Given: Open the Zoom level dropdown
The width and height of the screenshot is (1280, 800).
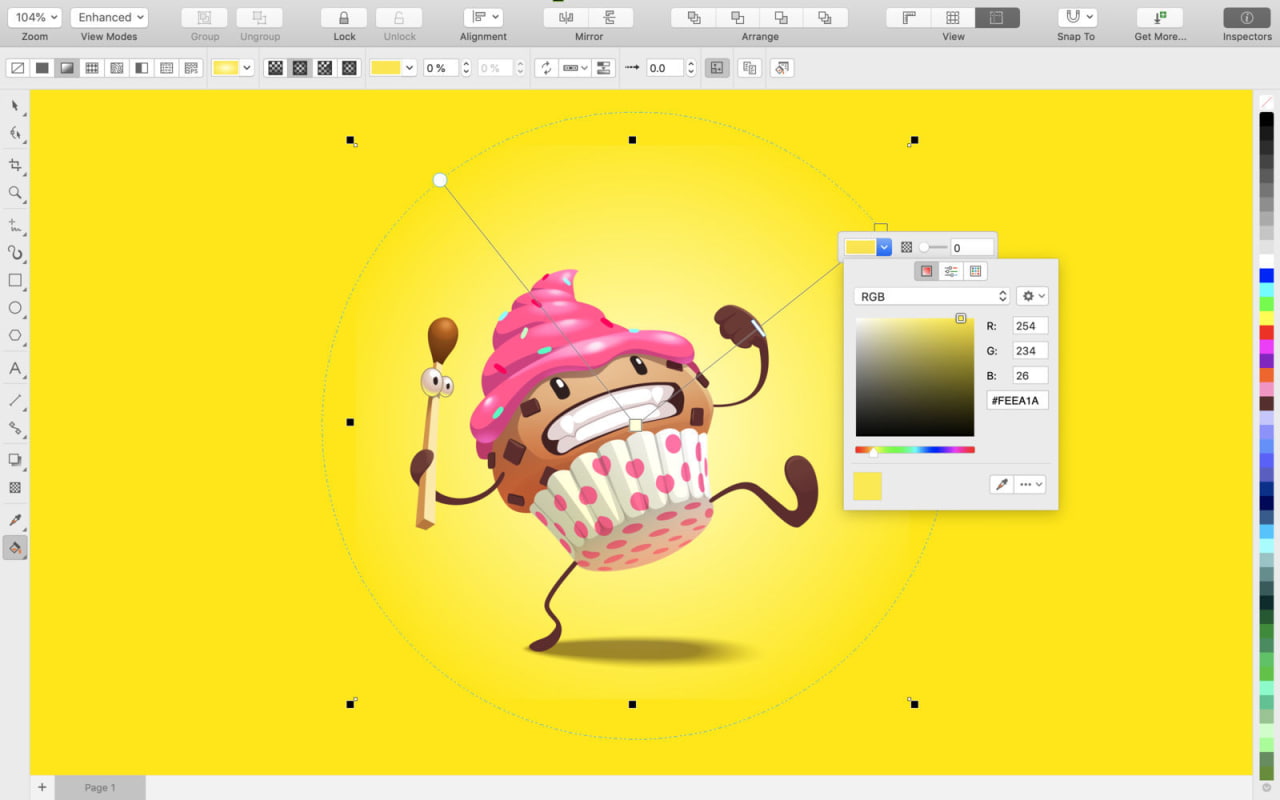Looking at the screenshot, I should click(x=34, y=18).
